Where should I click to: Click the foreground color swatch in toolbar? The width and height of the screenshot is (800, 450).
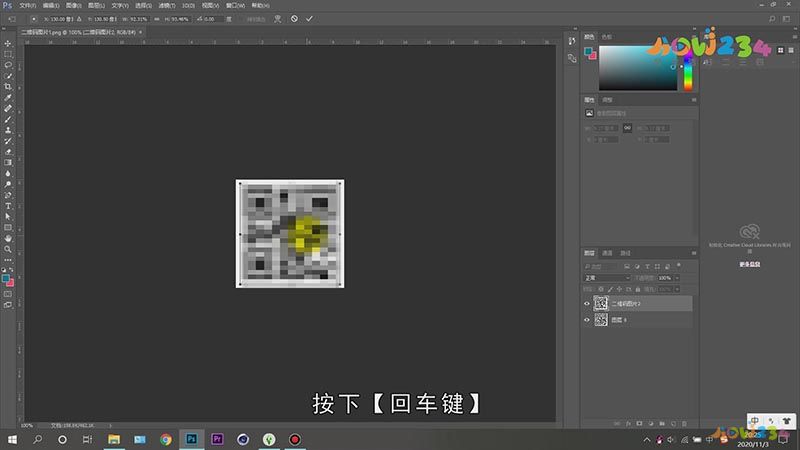6,279
